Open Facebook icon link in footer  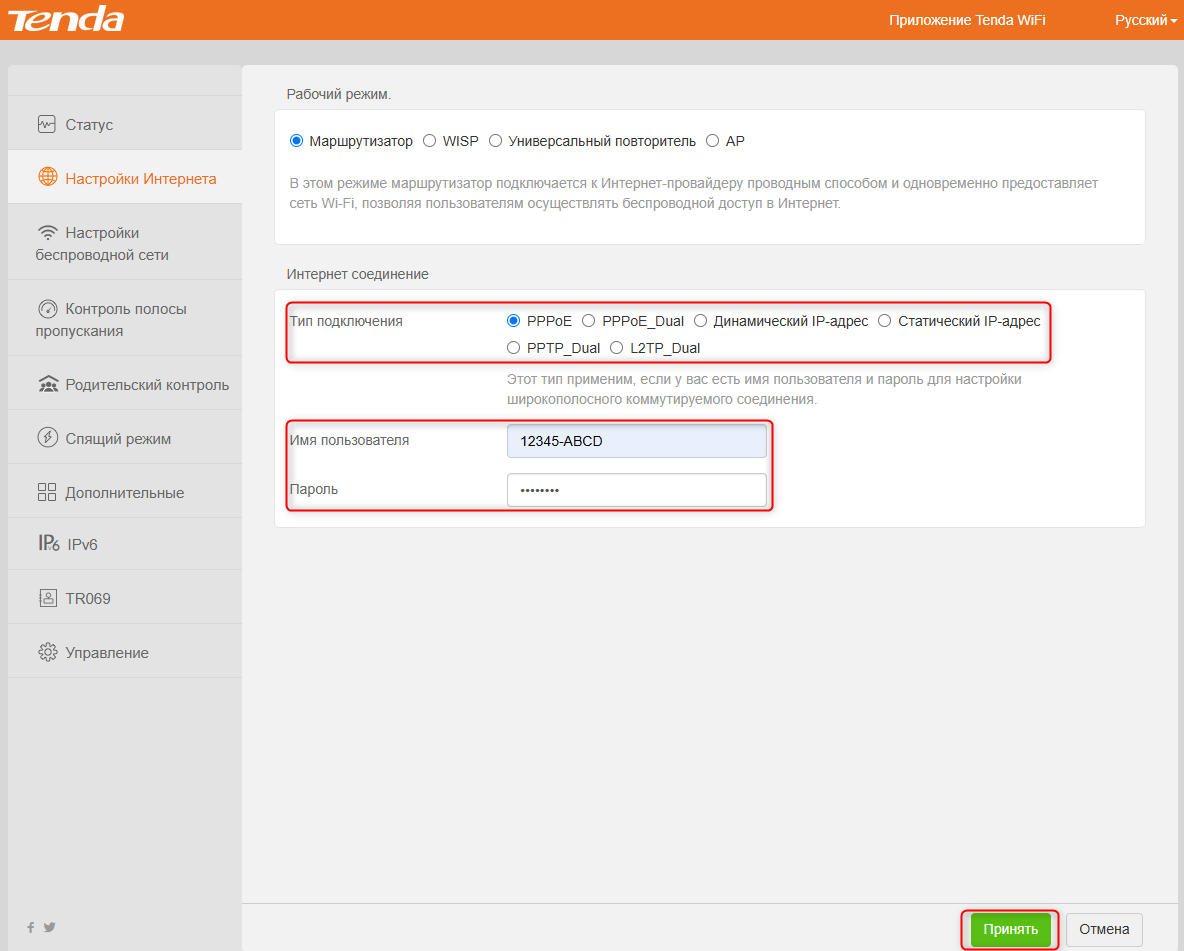pyautogui.click(x=30, y=927)
